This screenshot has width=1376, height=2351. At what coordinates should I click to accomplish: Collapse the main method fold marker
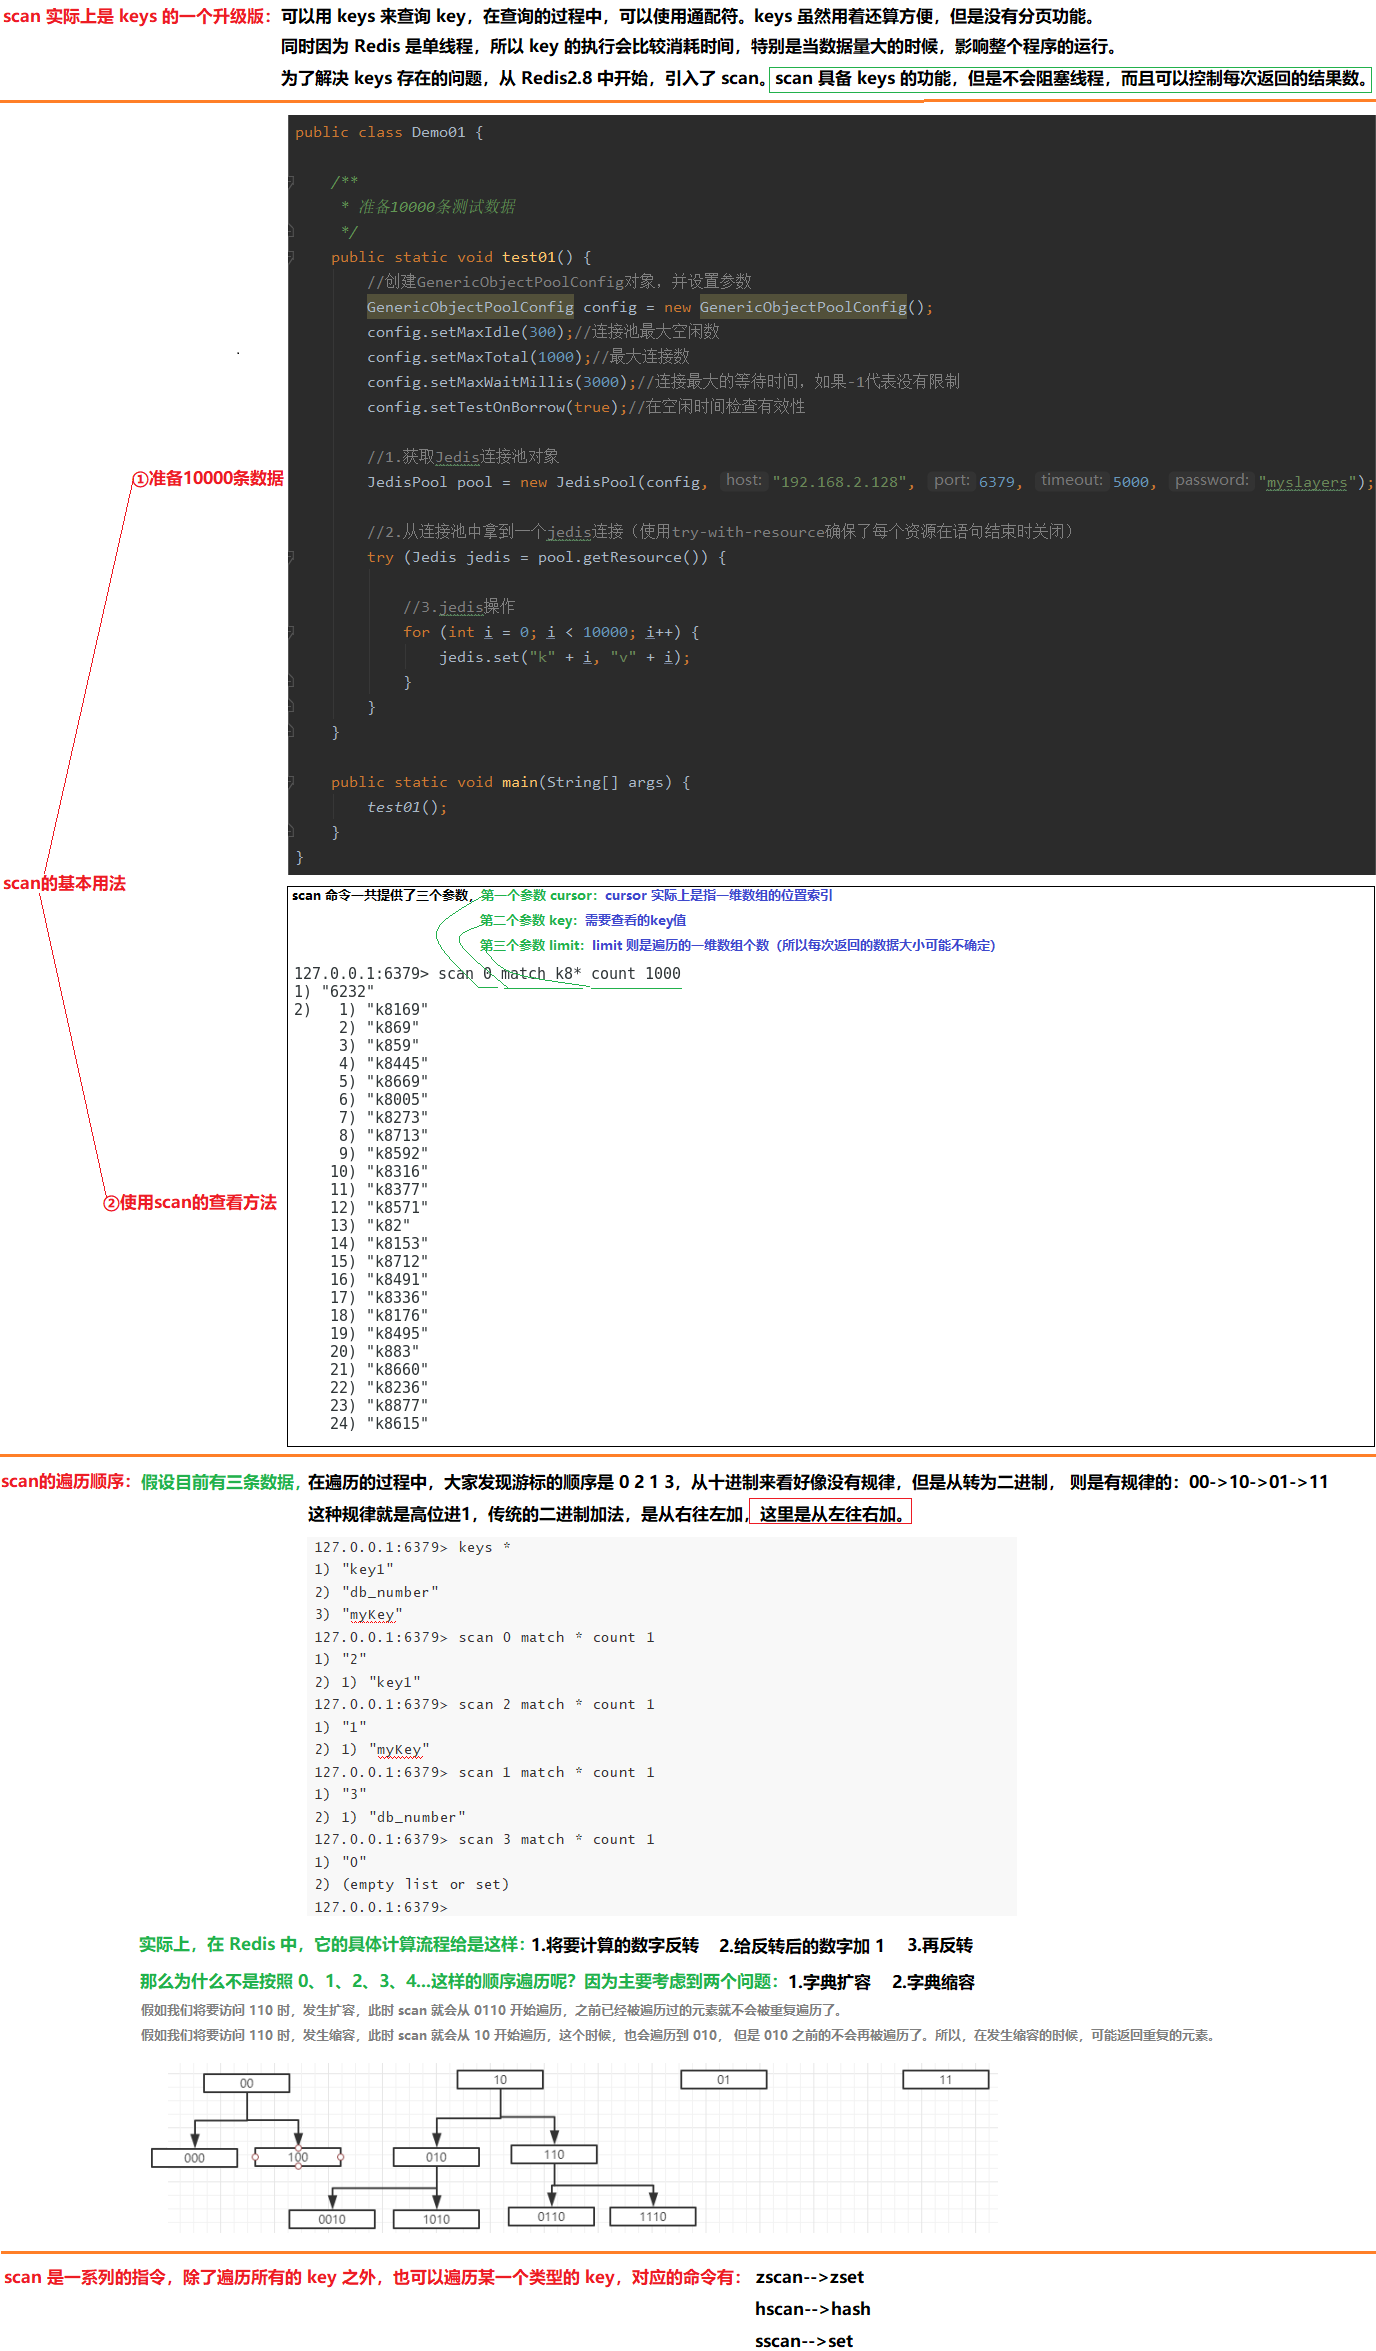tap(291, 782)
